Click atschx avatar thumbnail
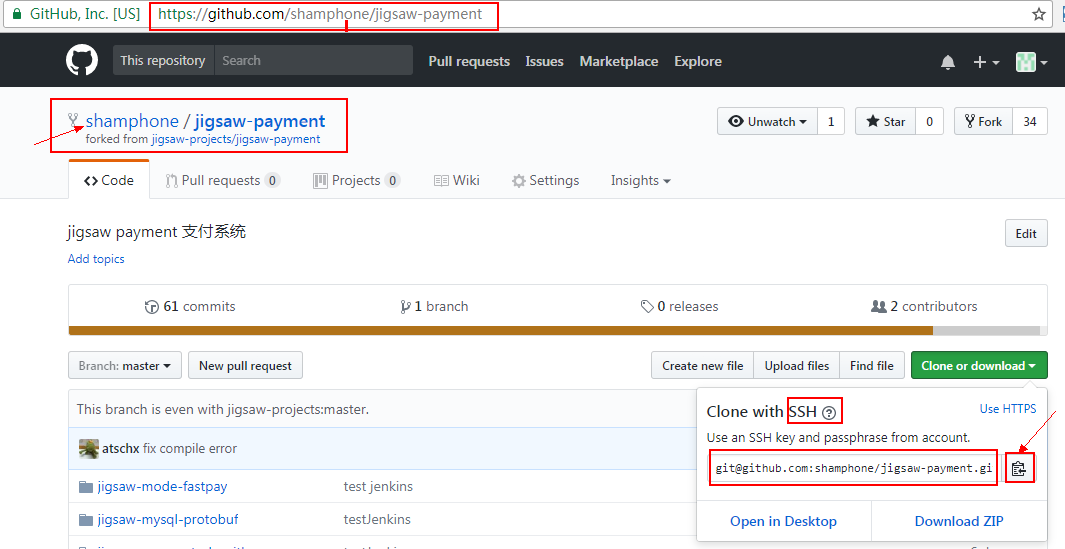 [88, 448]
